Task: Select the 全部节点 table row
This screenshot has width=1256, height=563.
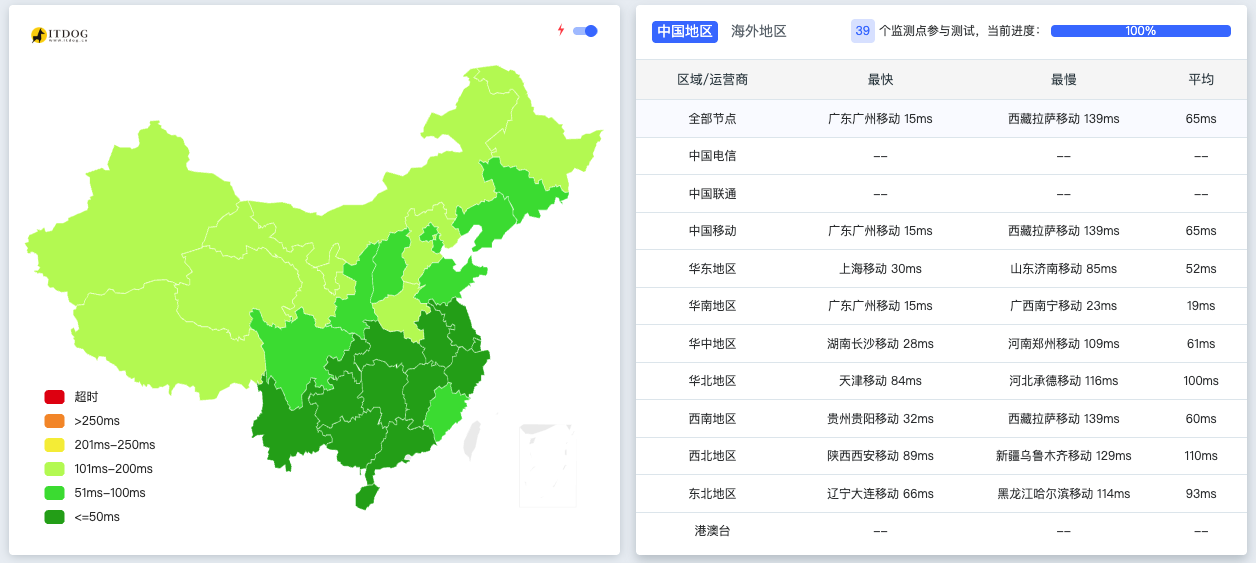Action: click(x=941, y=119)
